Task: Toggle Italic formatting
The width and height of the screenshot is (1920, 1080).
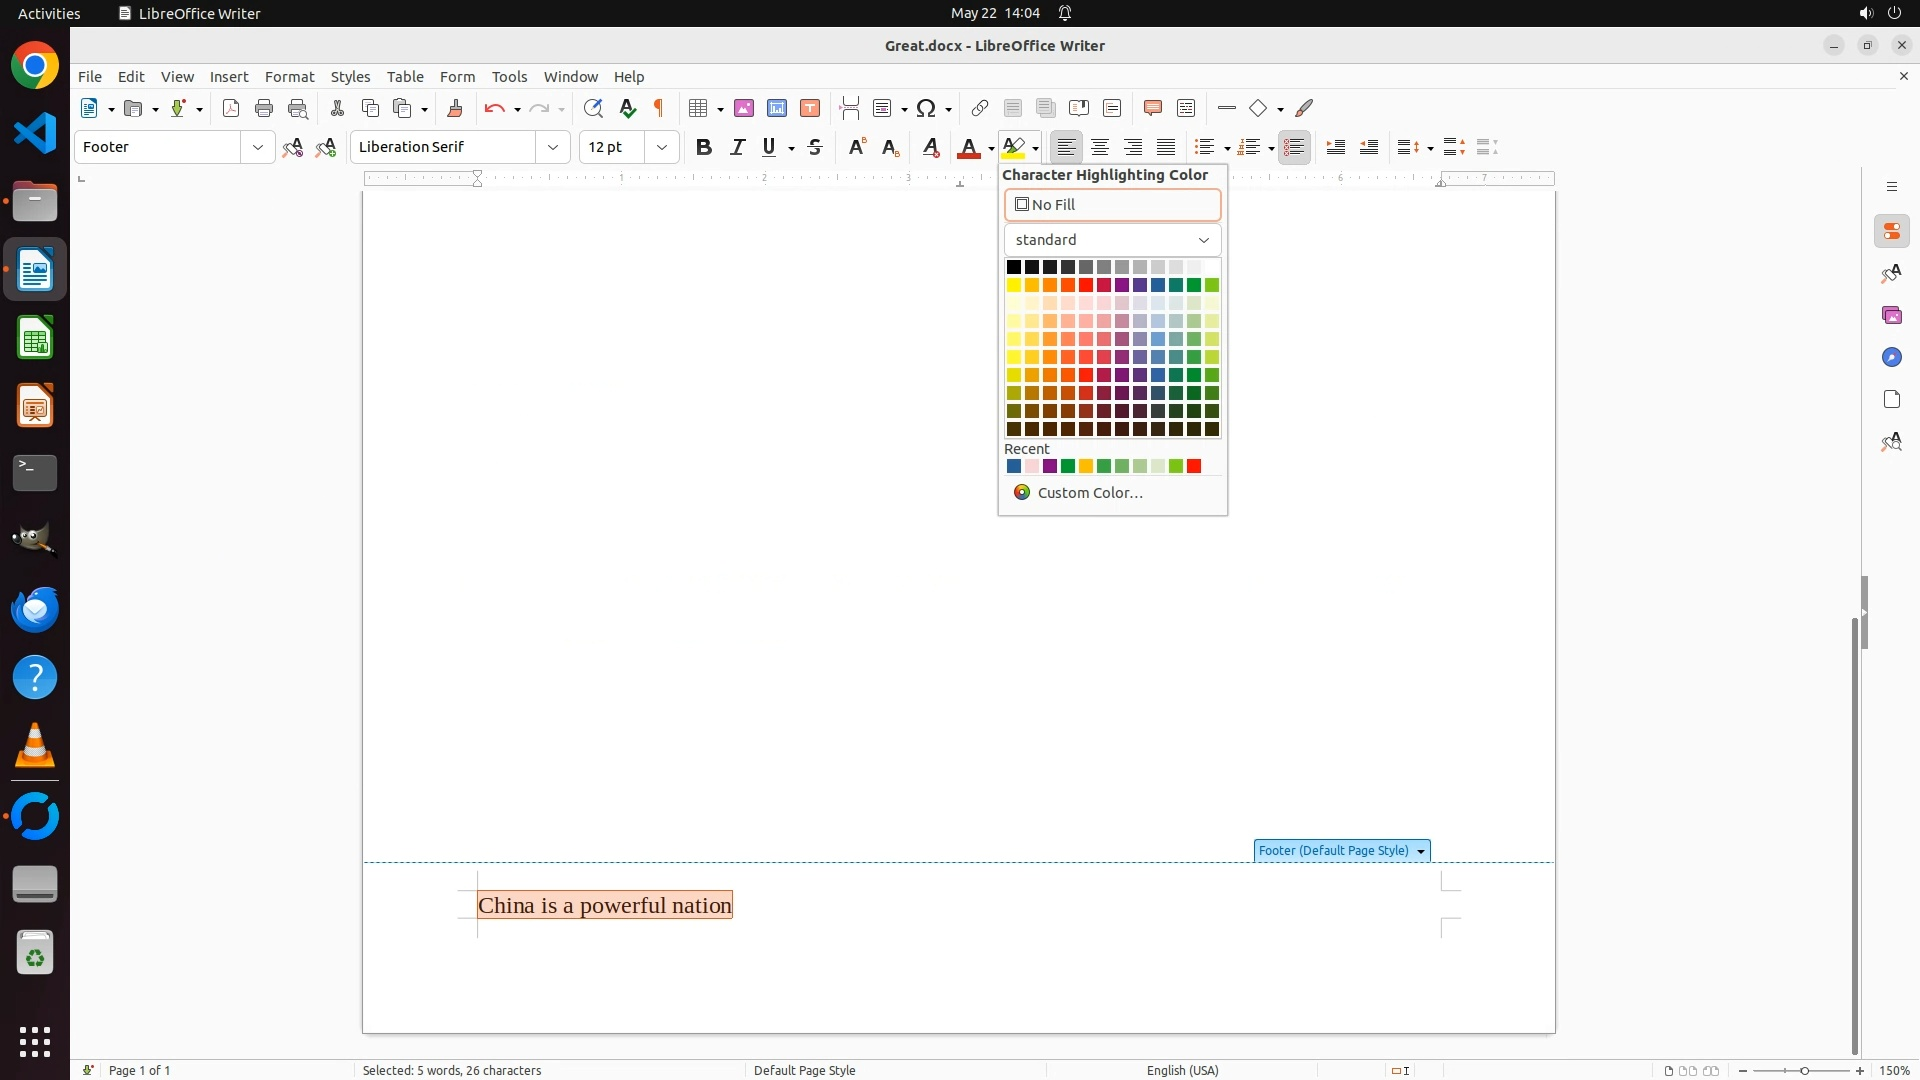Action: tap(738, 148)
